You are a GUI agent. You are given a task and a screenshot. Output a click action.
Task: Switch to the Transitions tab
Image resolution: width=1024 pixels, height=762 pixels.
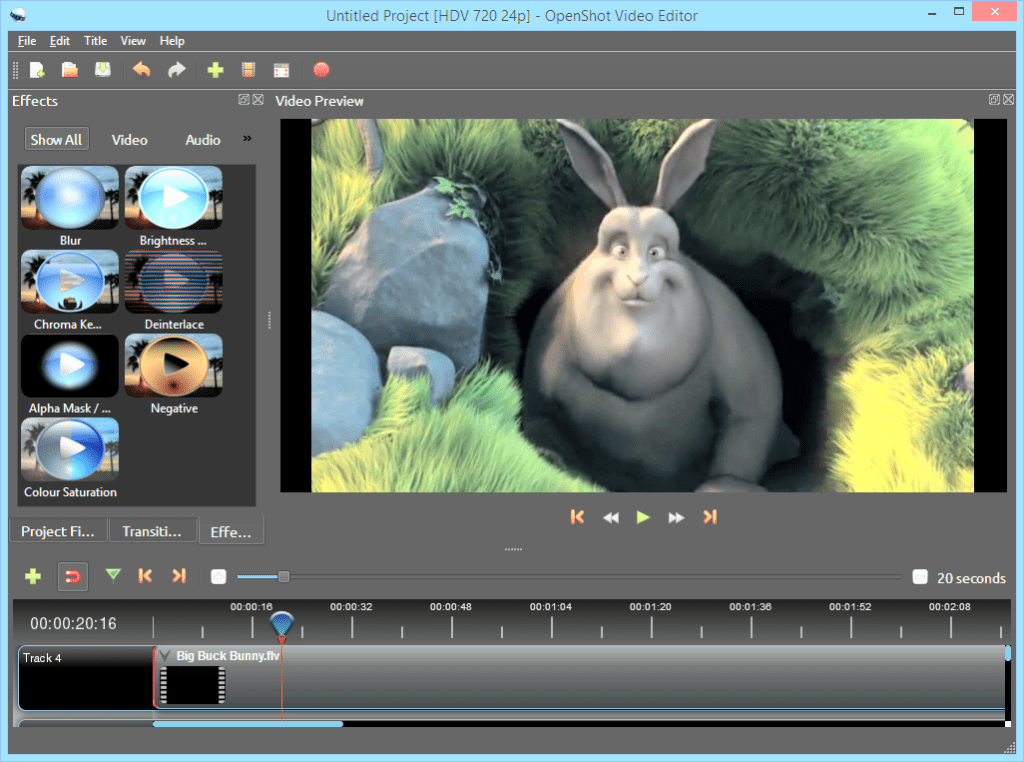pyautogui.click(x=152, y=532)
